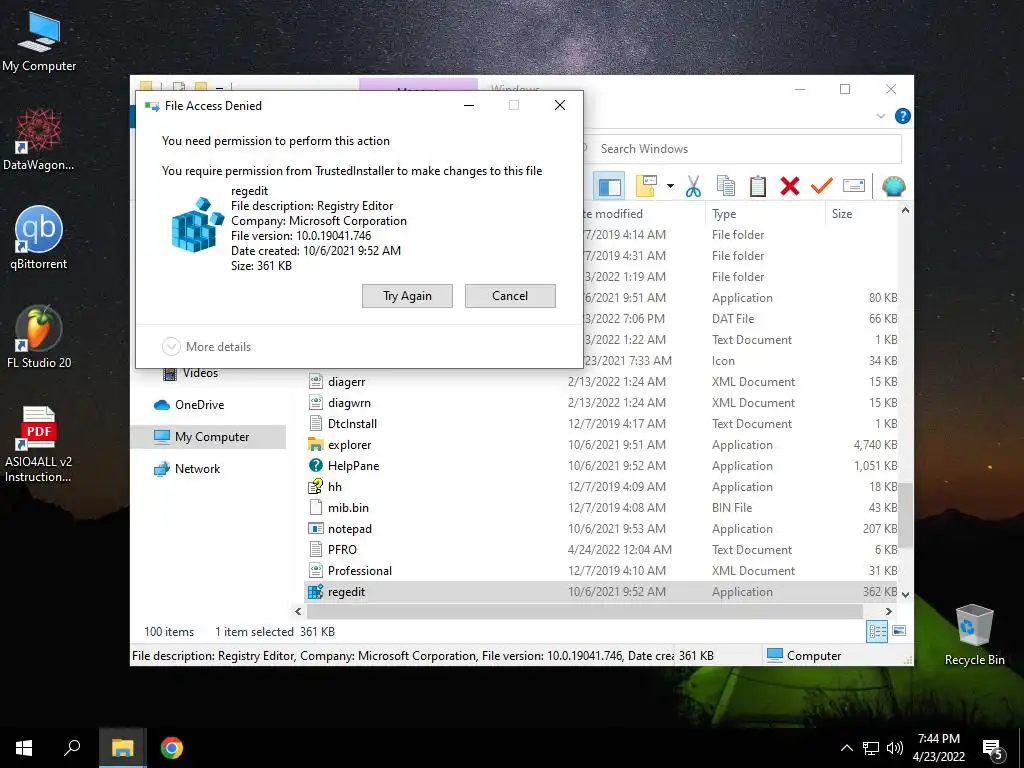This screenshot has width=1024, height=768.
Task: Click the BIN File type cell
Action: pyautogui.click(x=731, y=508)
